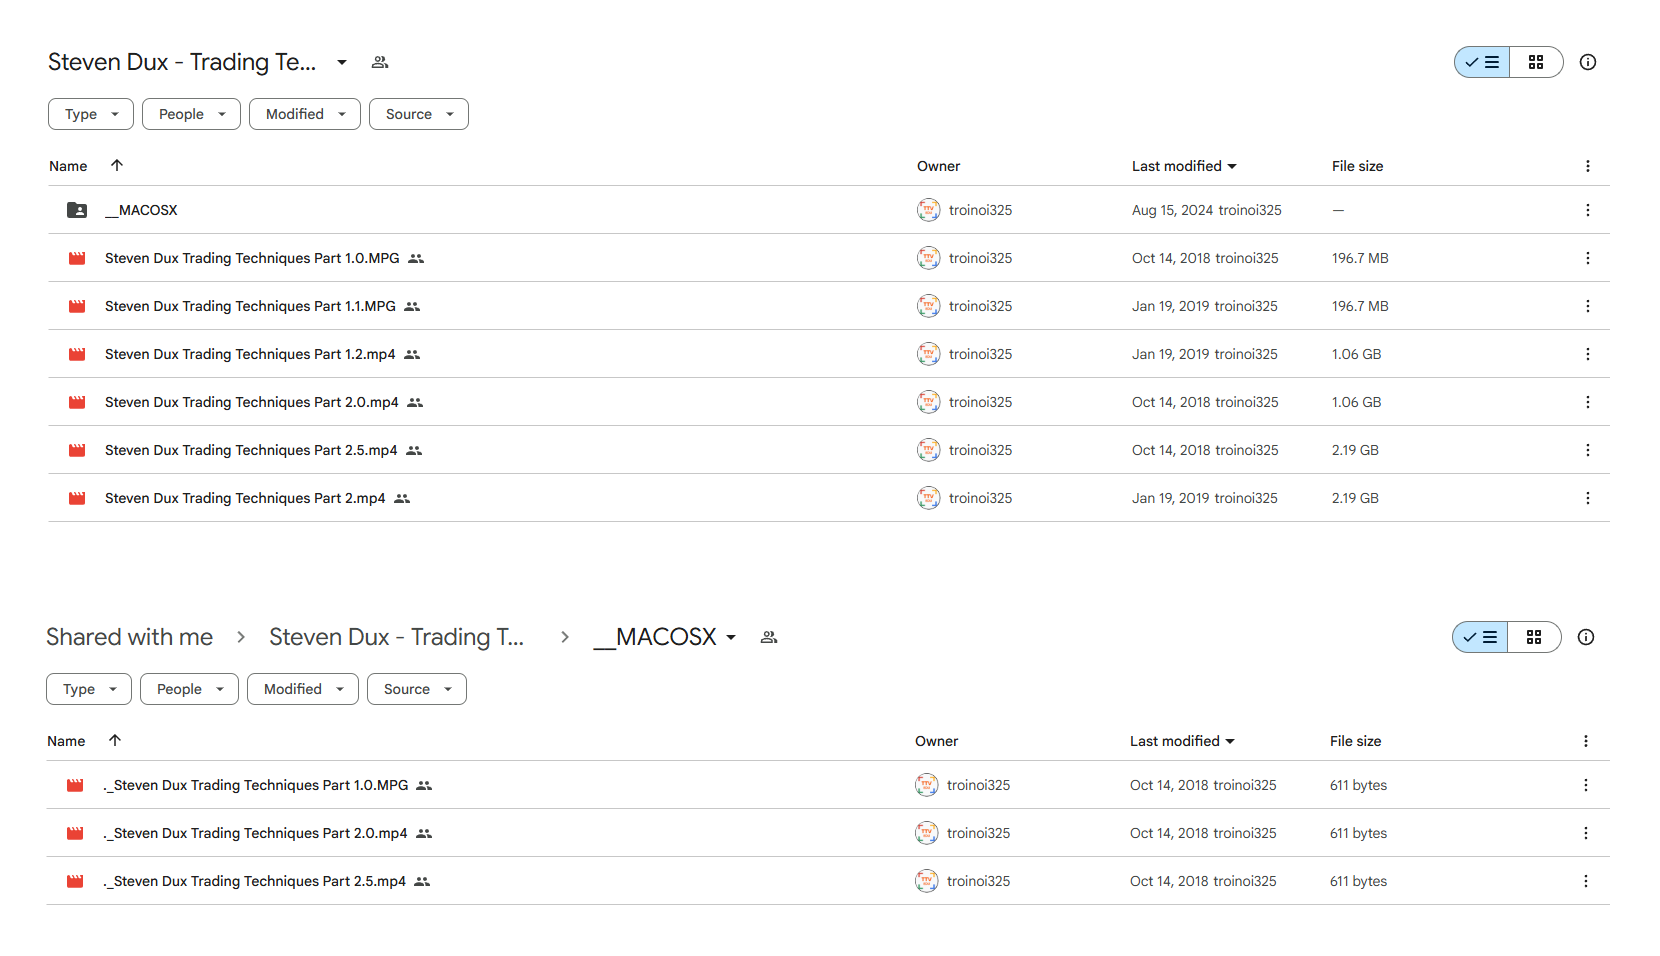Viewport: 1660px width, 956px height.
Task: Click the shared people icon beside the __MACOSX title
Action: point(768,637)
